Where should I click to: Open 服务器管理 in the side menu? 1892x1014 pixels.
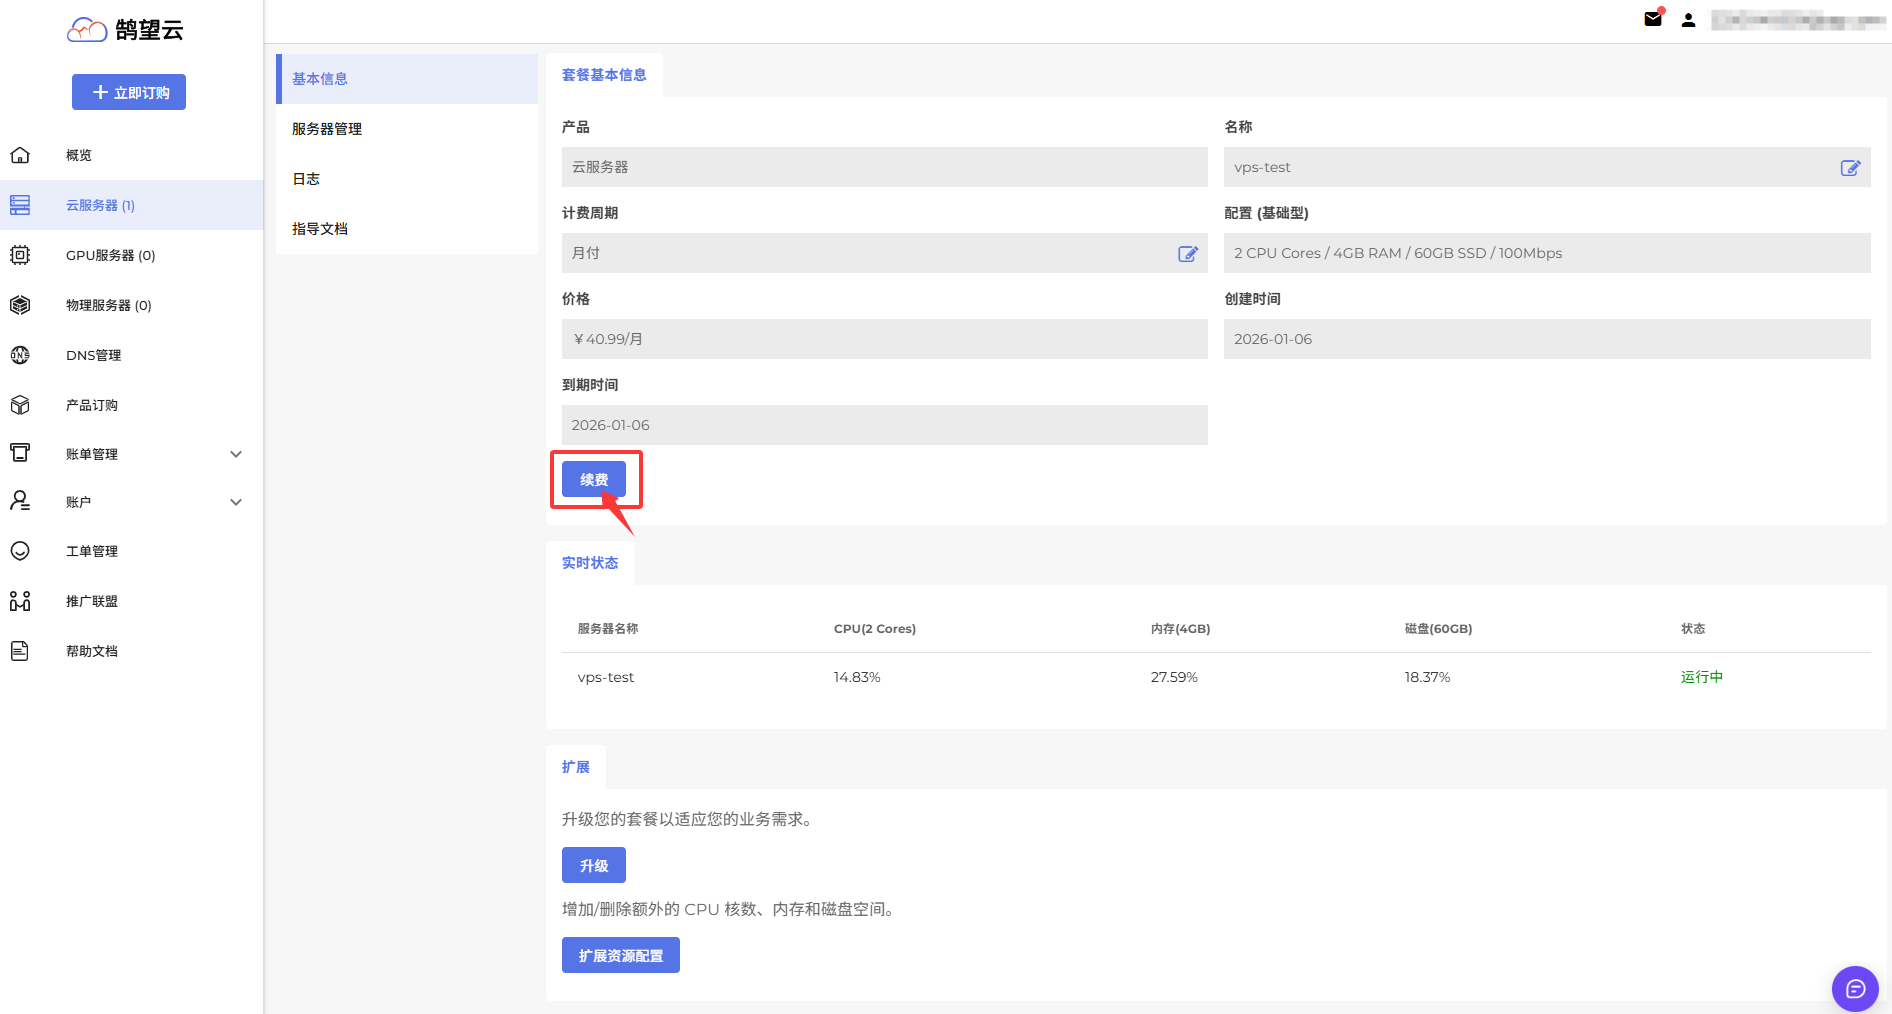point(327,129)
